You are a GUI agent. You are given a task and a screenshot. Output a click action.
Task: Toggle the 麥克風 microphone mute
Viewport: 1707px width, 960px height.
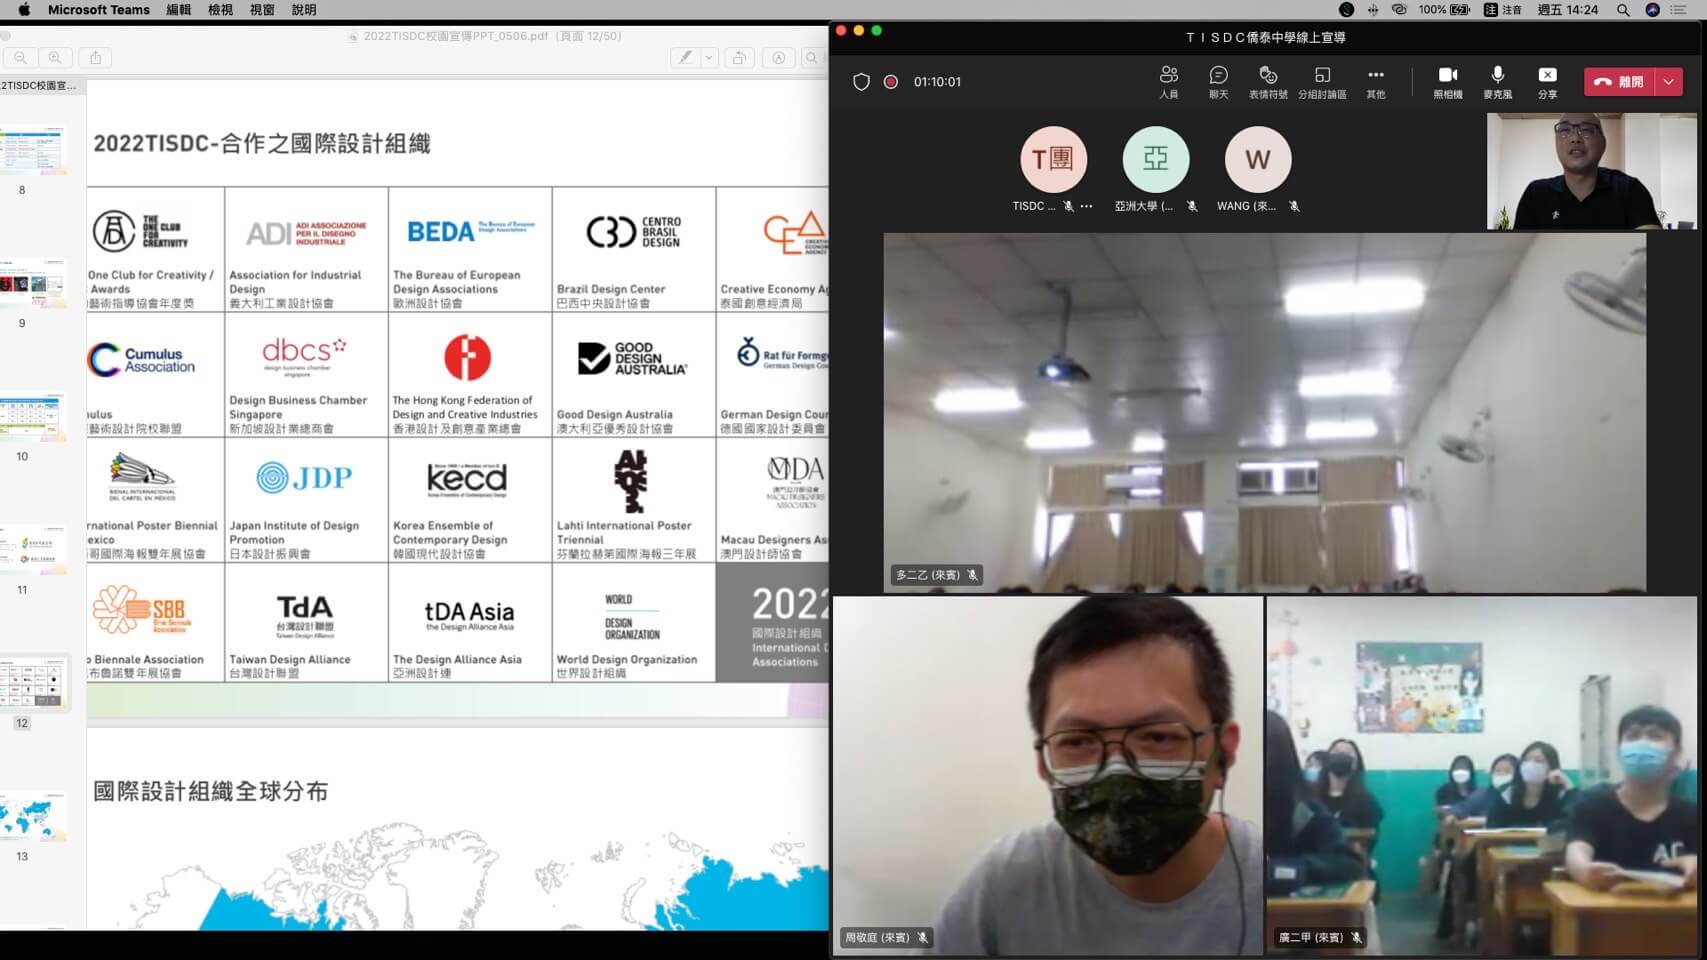pos(1497,81)
